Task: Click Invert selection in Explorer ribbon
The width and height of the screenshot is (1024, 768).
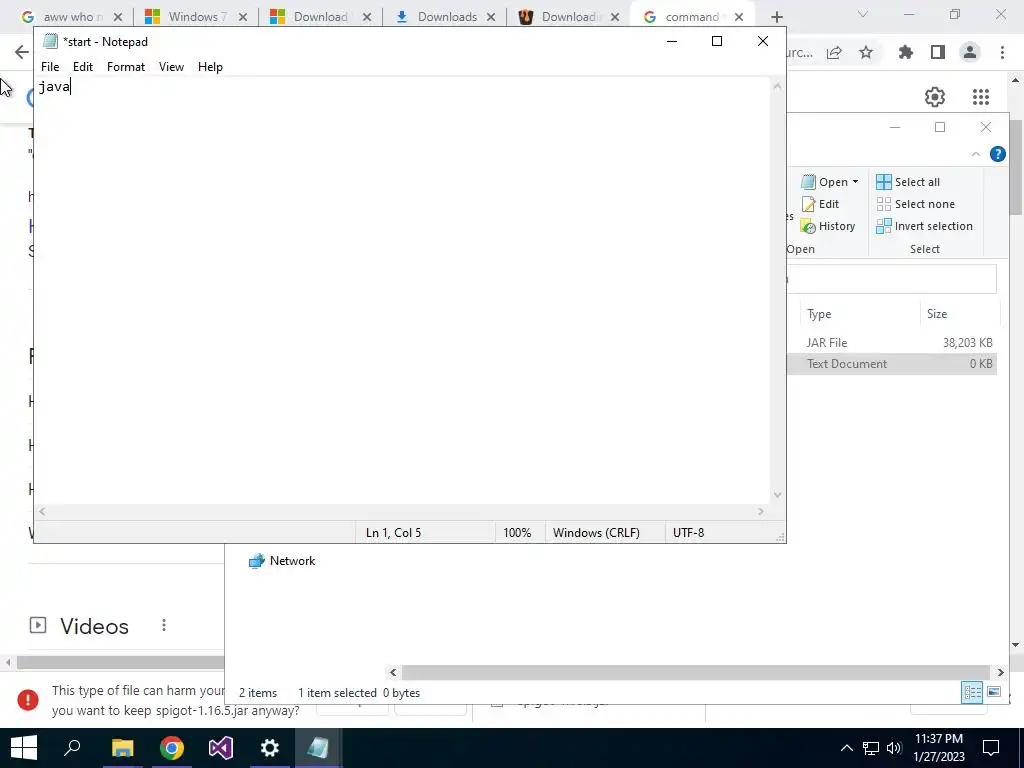Action: (x=924, y=227)
